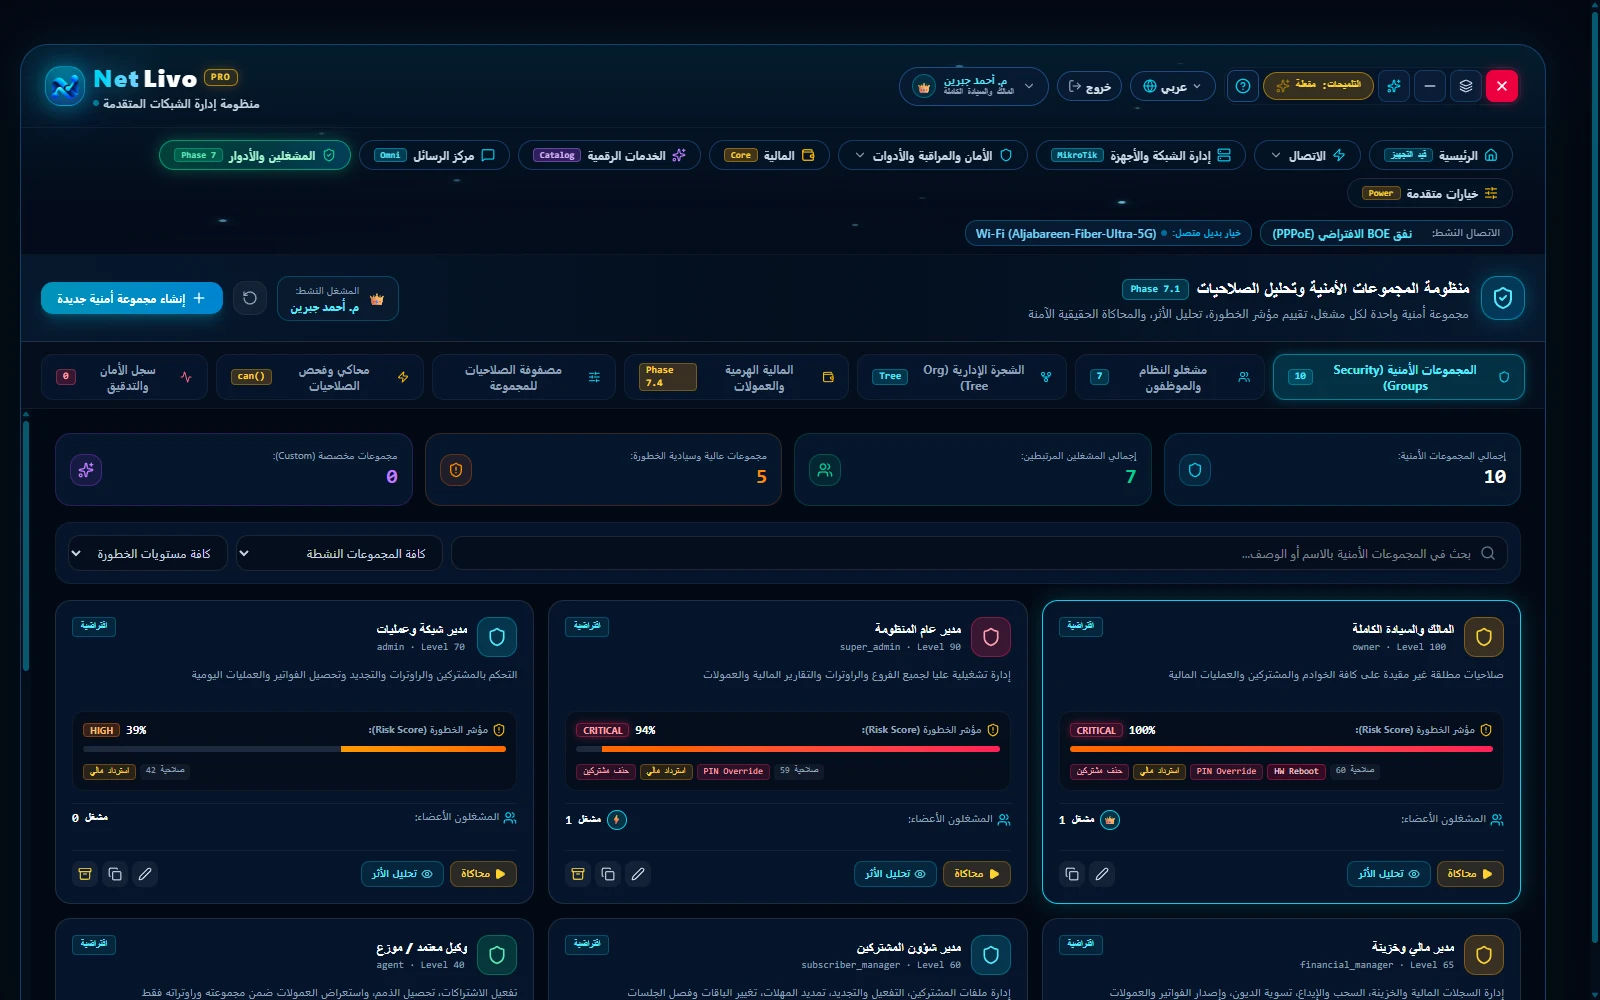The height and width of the screenshot is (1000, 1600).
Task: Open the user profile dropdown م. أحمد جبرين
Action: click(974, 86)
